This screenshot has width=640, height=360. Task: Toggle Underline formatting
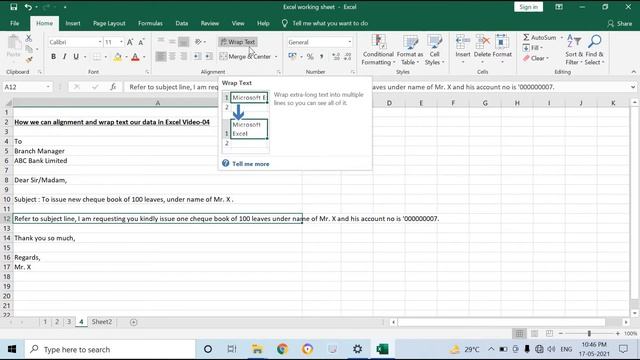(x=76, y=57)
